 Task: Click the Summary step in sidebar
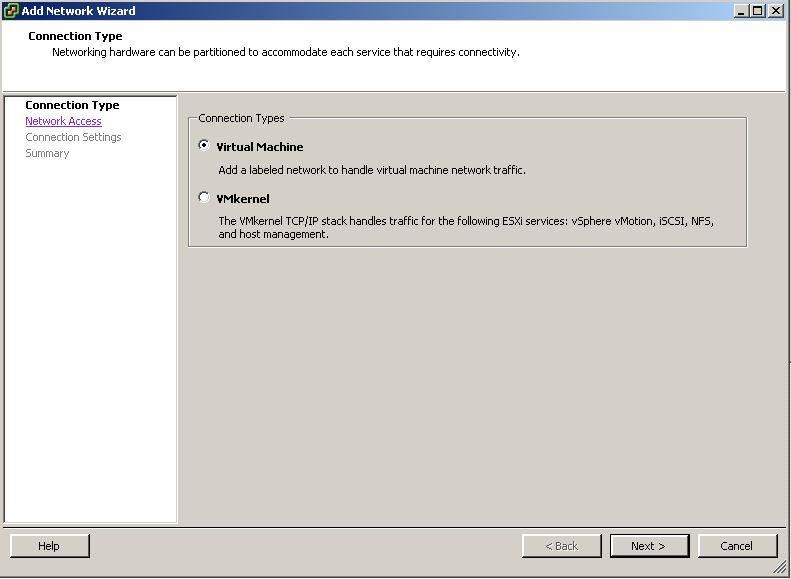click(x=47, y=153)
